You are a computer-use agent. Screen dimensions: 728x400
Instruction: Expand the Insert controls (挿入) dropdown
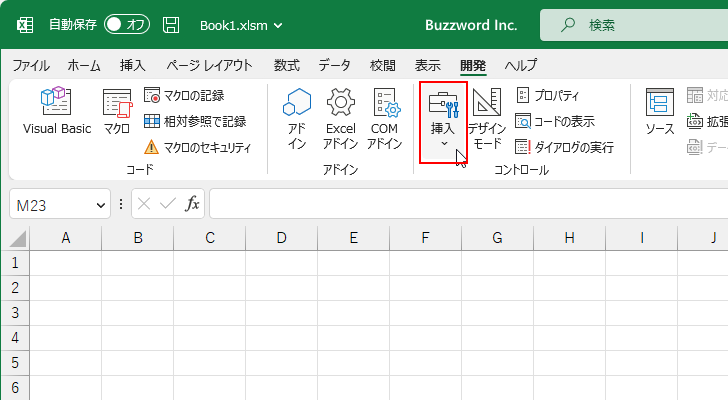[x=443, y=120]
